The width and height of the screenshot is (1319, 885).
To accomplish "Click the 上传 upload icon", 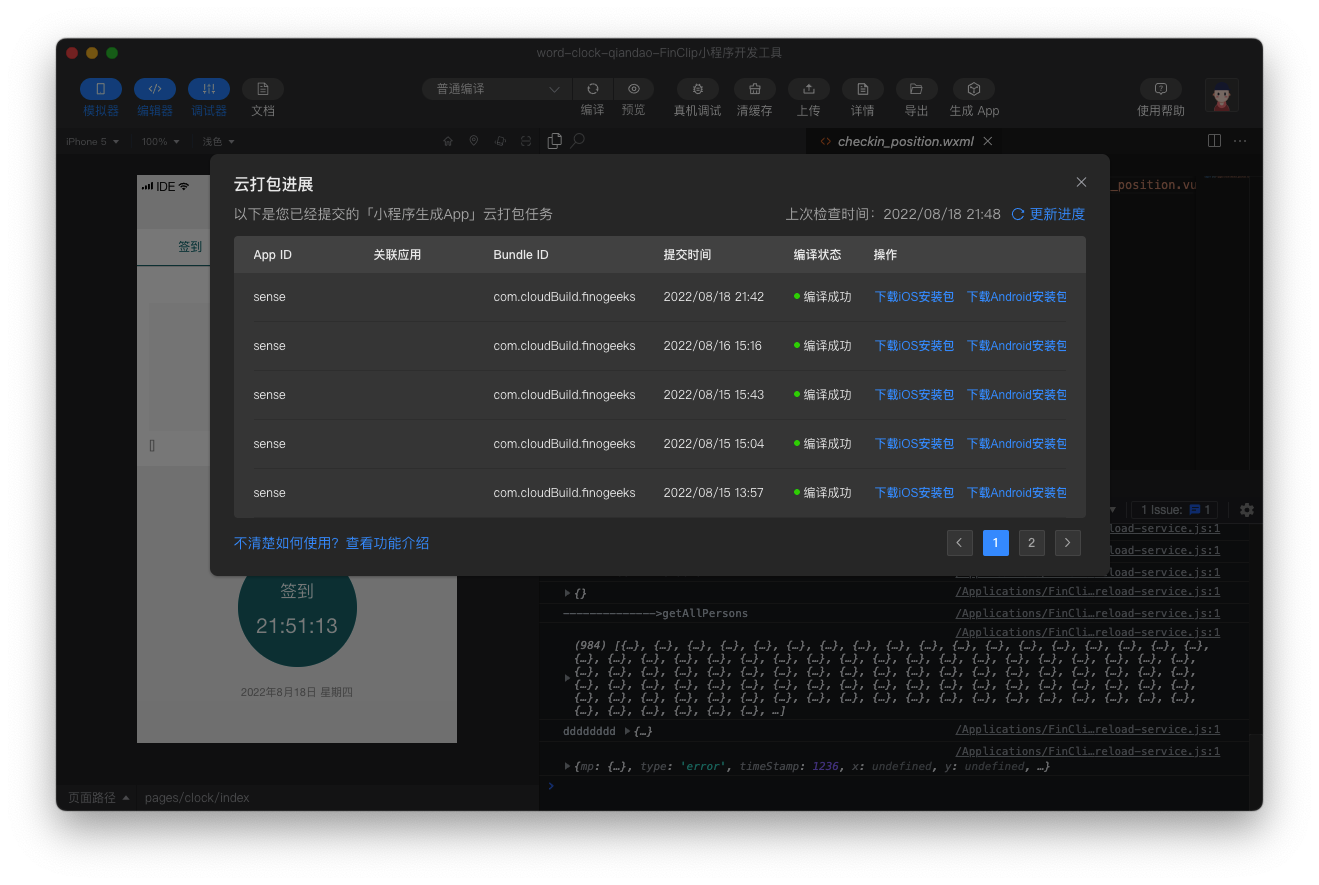I will tap(808, 89).
